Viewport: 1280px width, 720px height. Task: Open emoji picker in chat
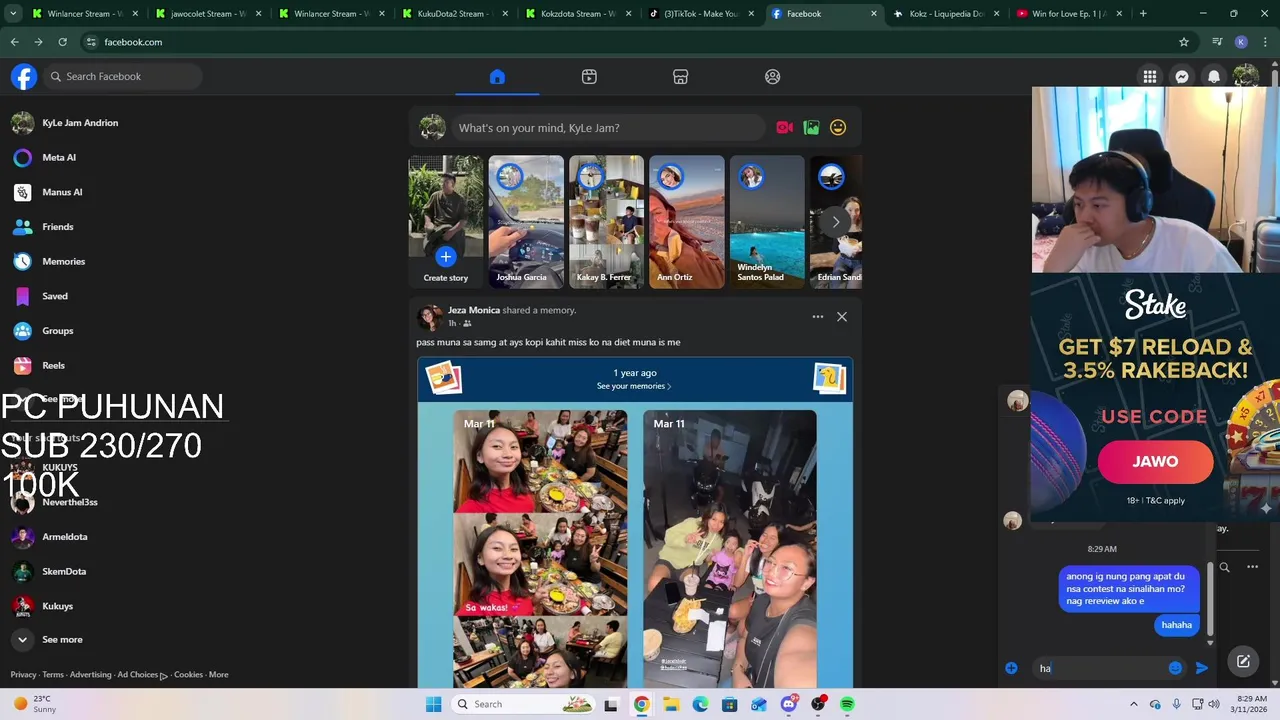point(1175,668)
